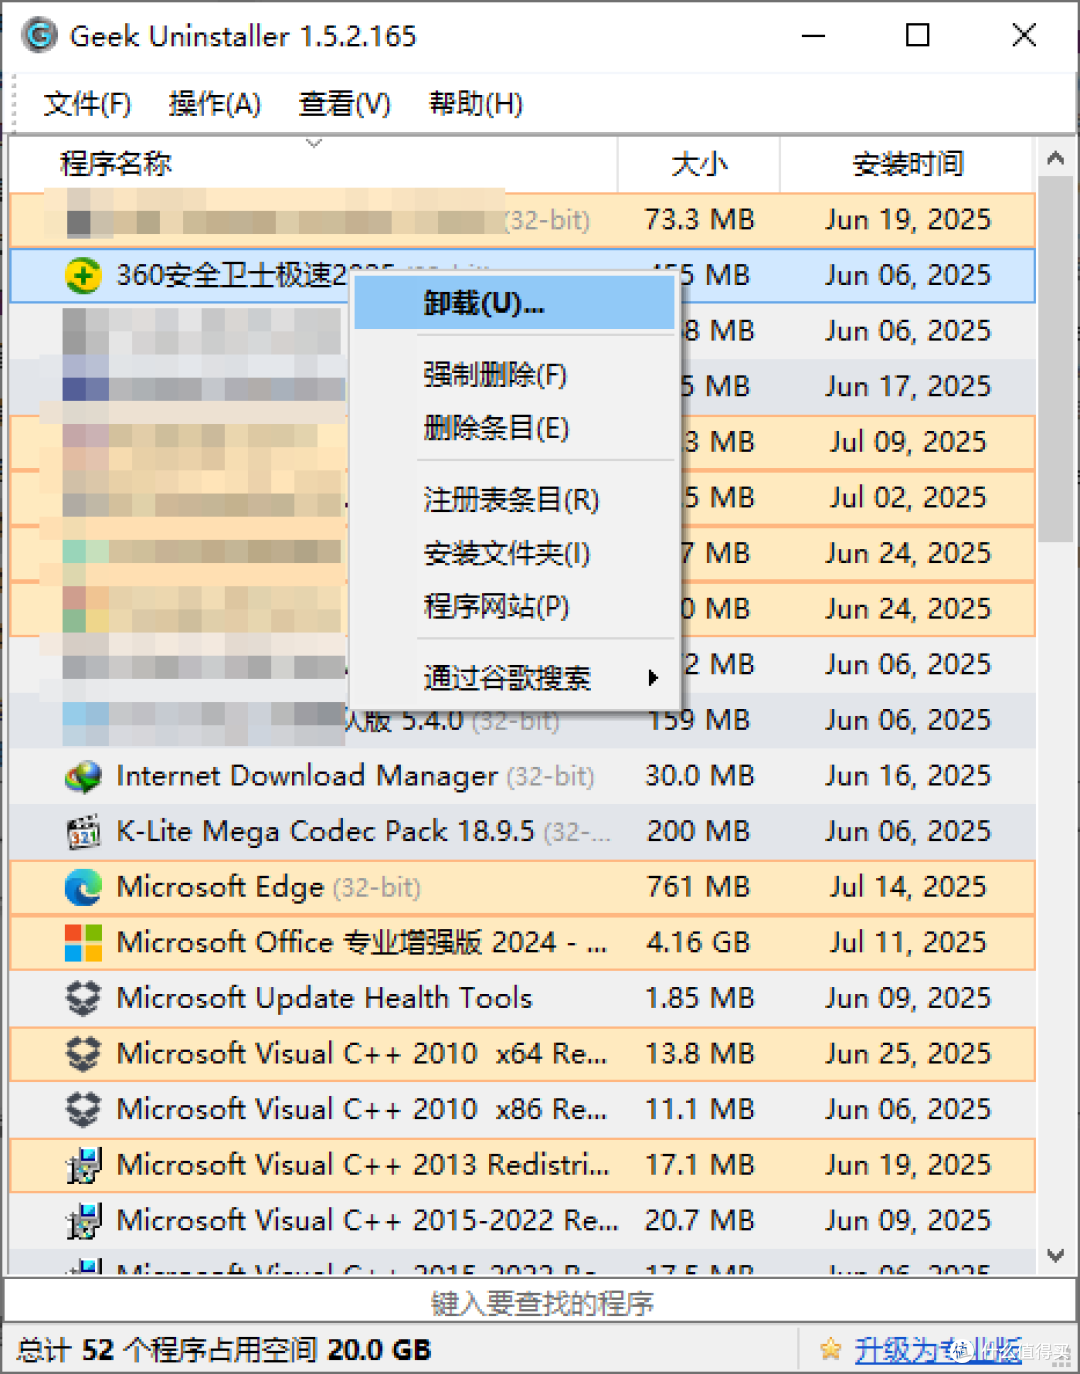
Task: Click the 200 MB size cell
Action: [x=698, y=831]
